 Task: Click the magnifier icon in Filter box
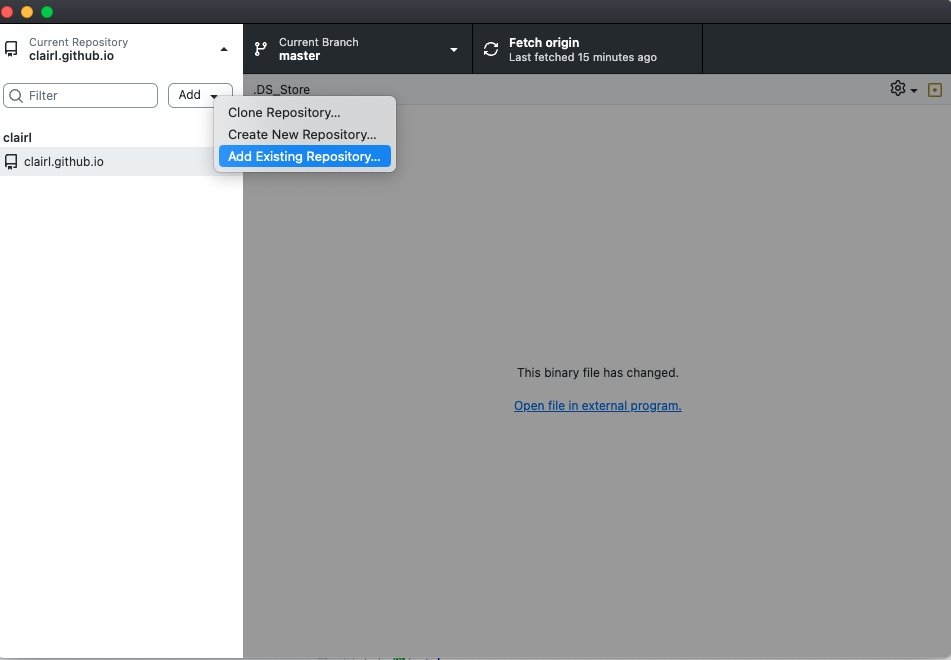point(16,96)
